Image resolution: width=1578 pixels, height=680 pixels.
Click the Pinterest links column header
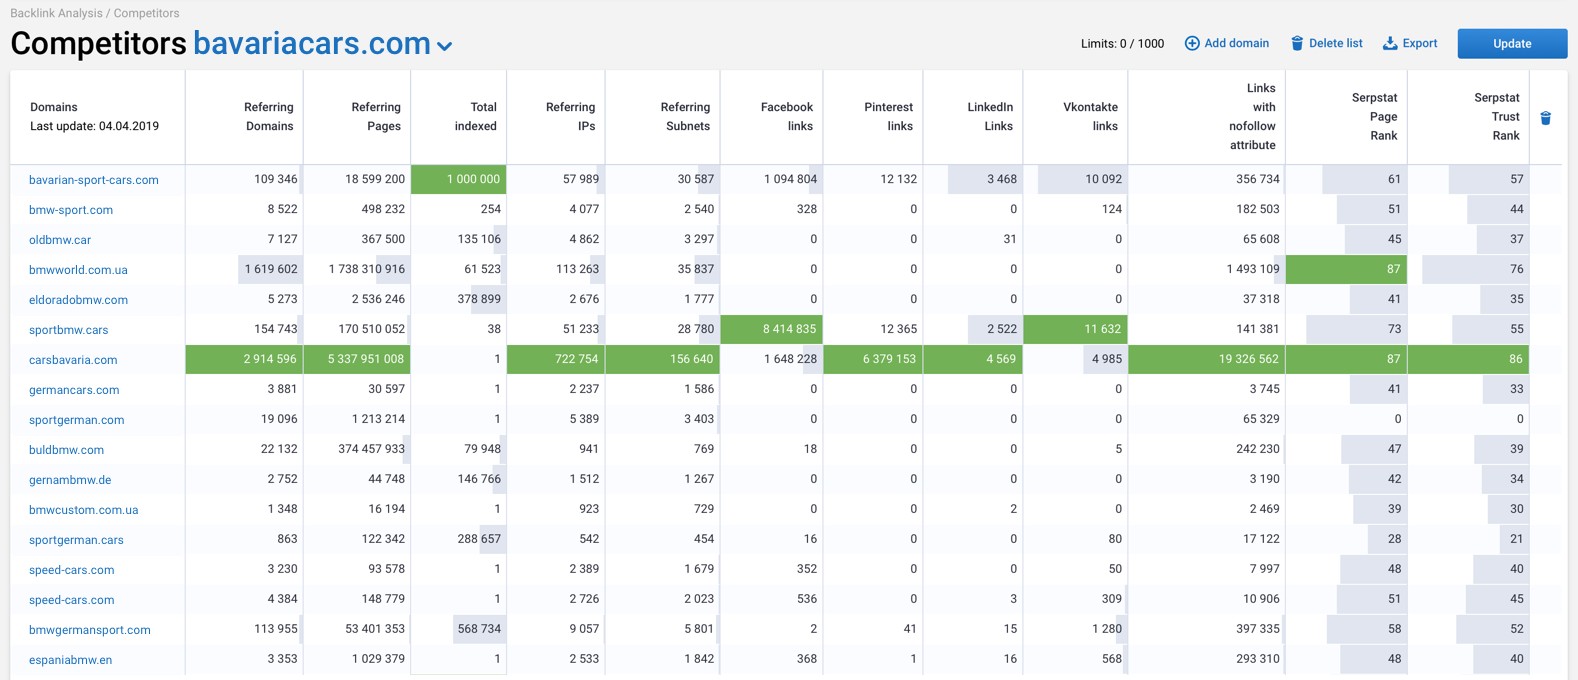click(x=889, y=116)
